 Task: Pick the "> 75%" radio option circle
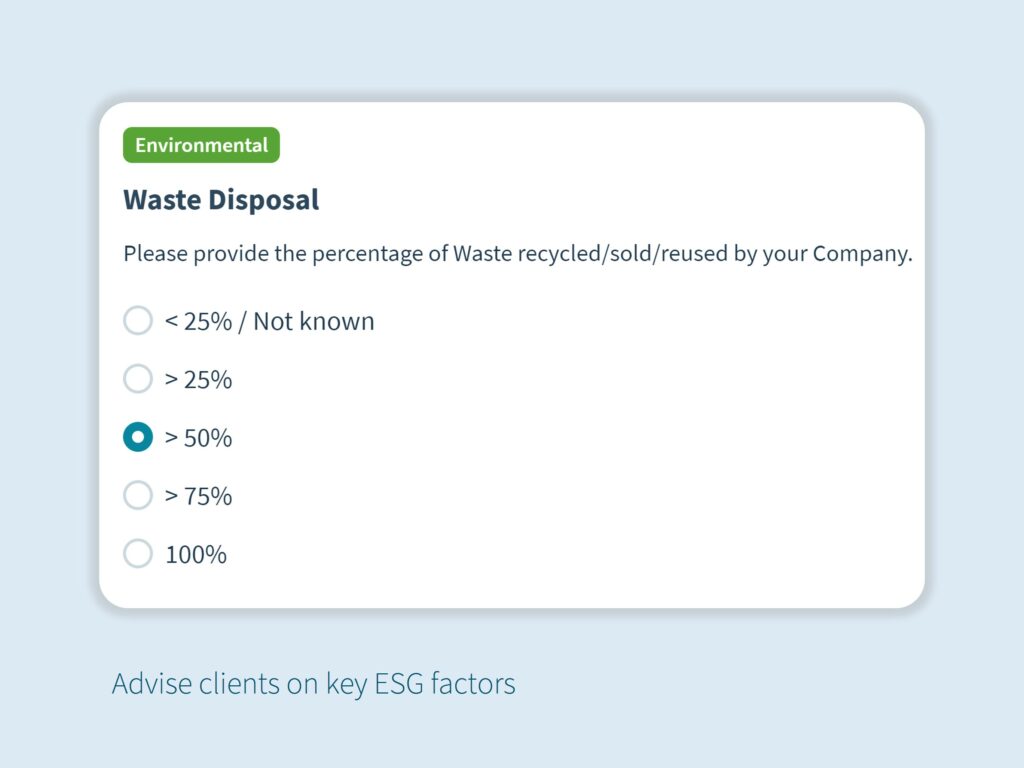point(137,495)
